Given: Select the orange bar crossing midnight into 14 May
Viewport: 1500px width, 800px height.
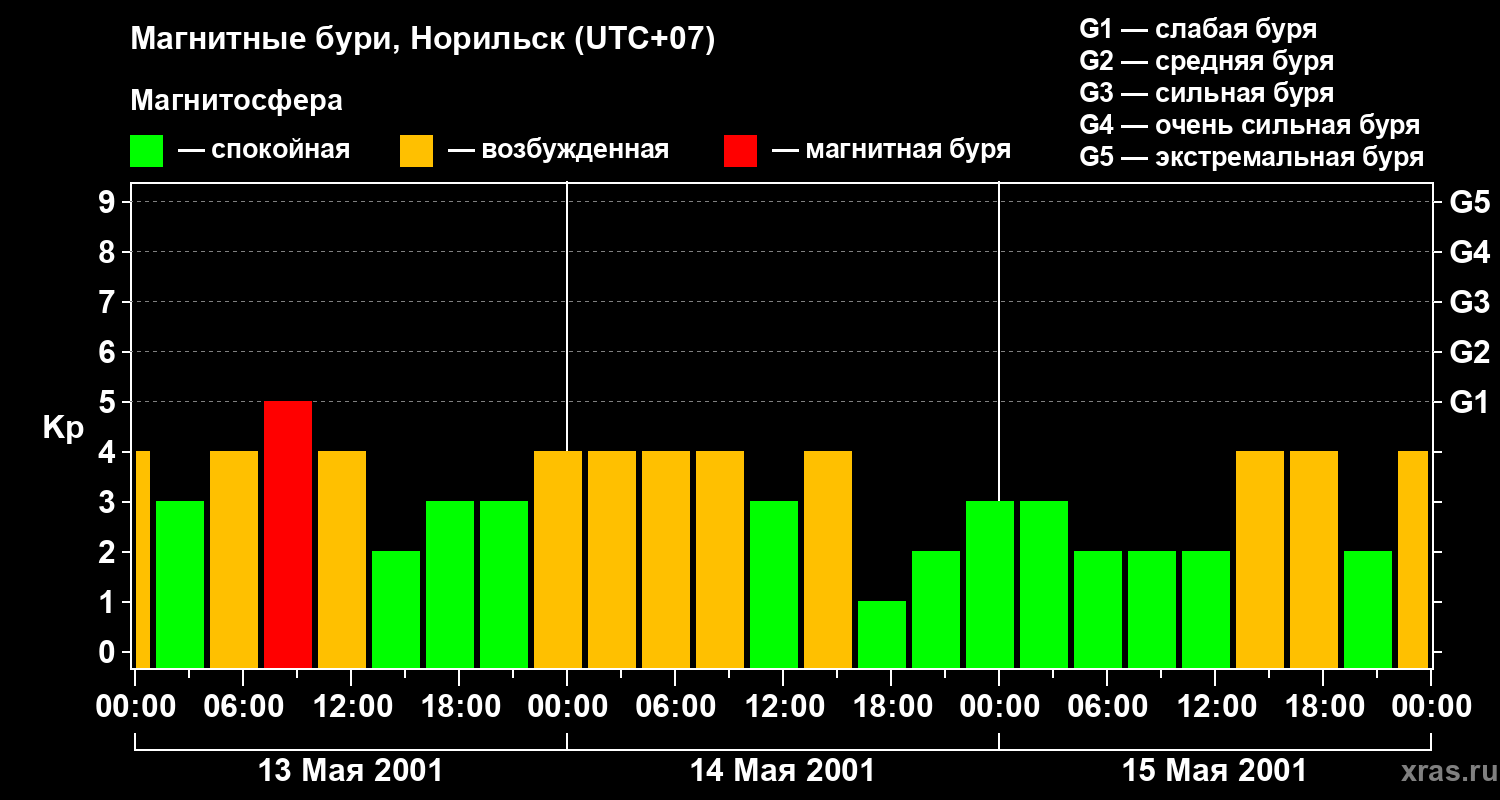Looking at the screenshot, I should click(x=558, y=559).
